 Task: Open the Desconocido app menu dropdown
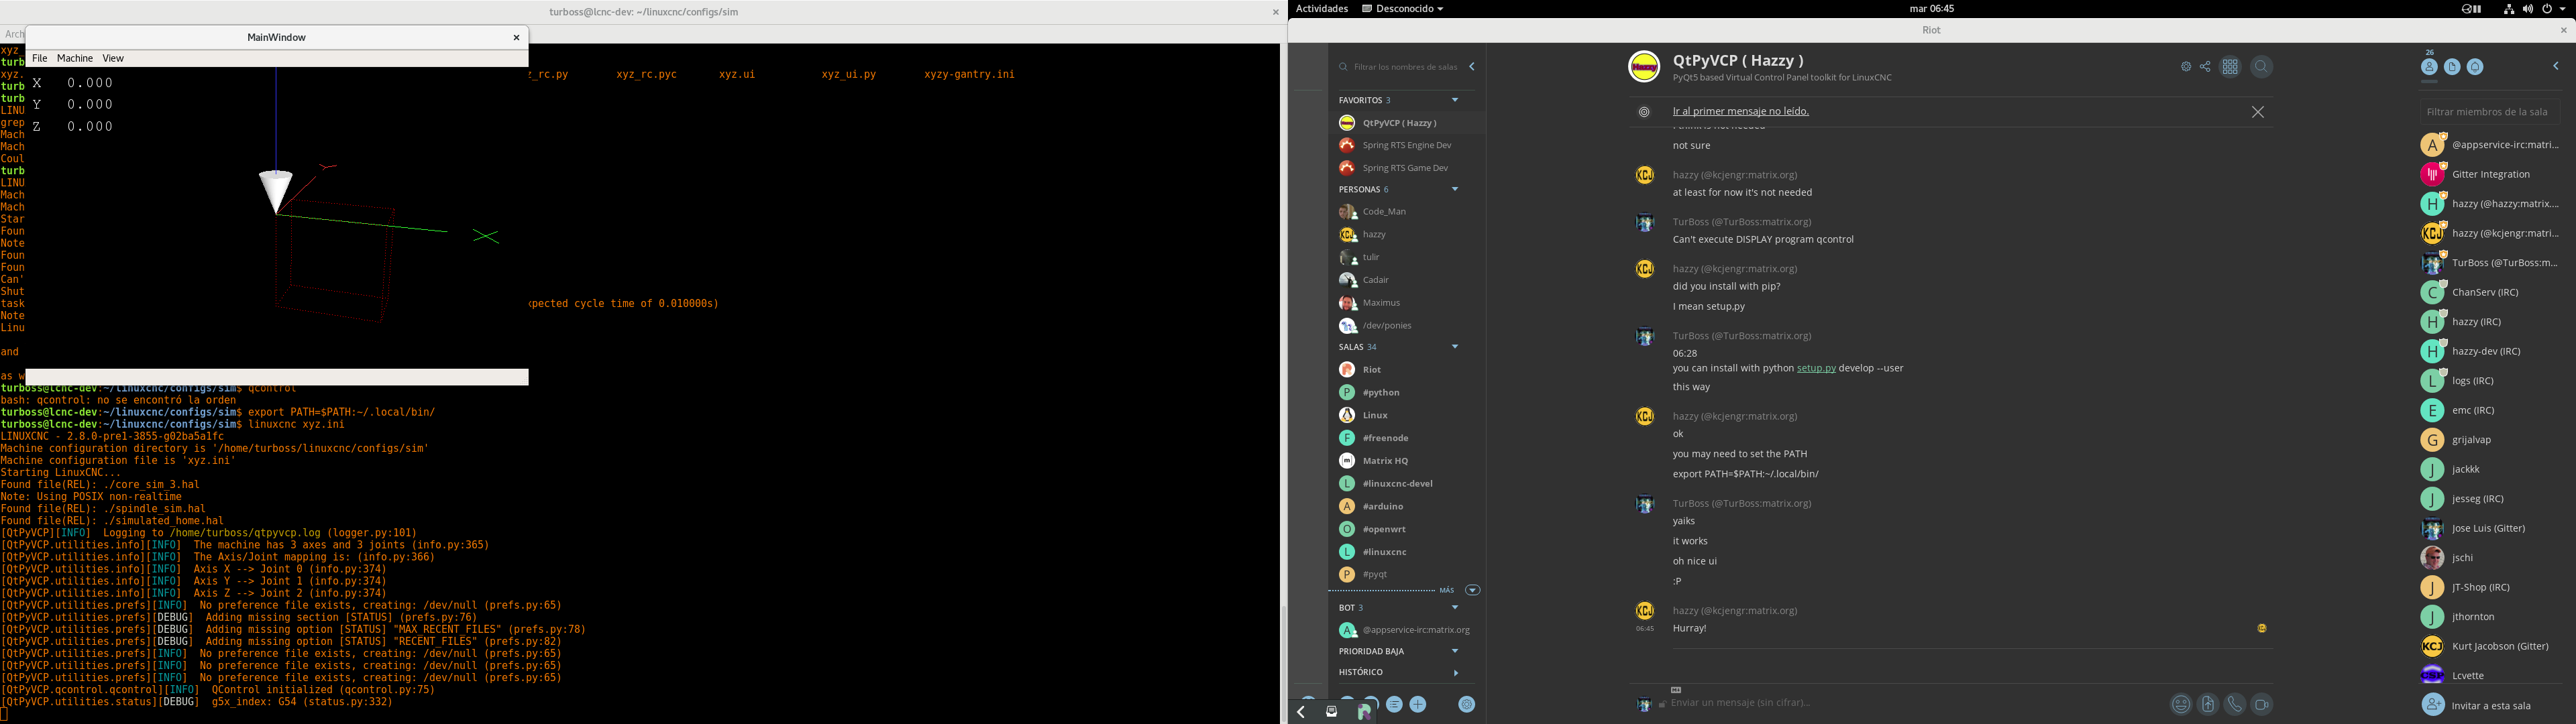coord(1403,8)
